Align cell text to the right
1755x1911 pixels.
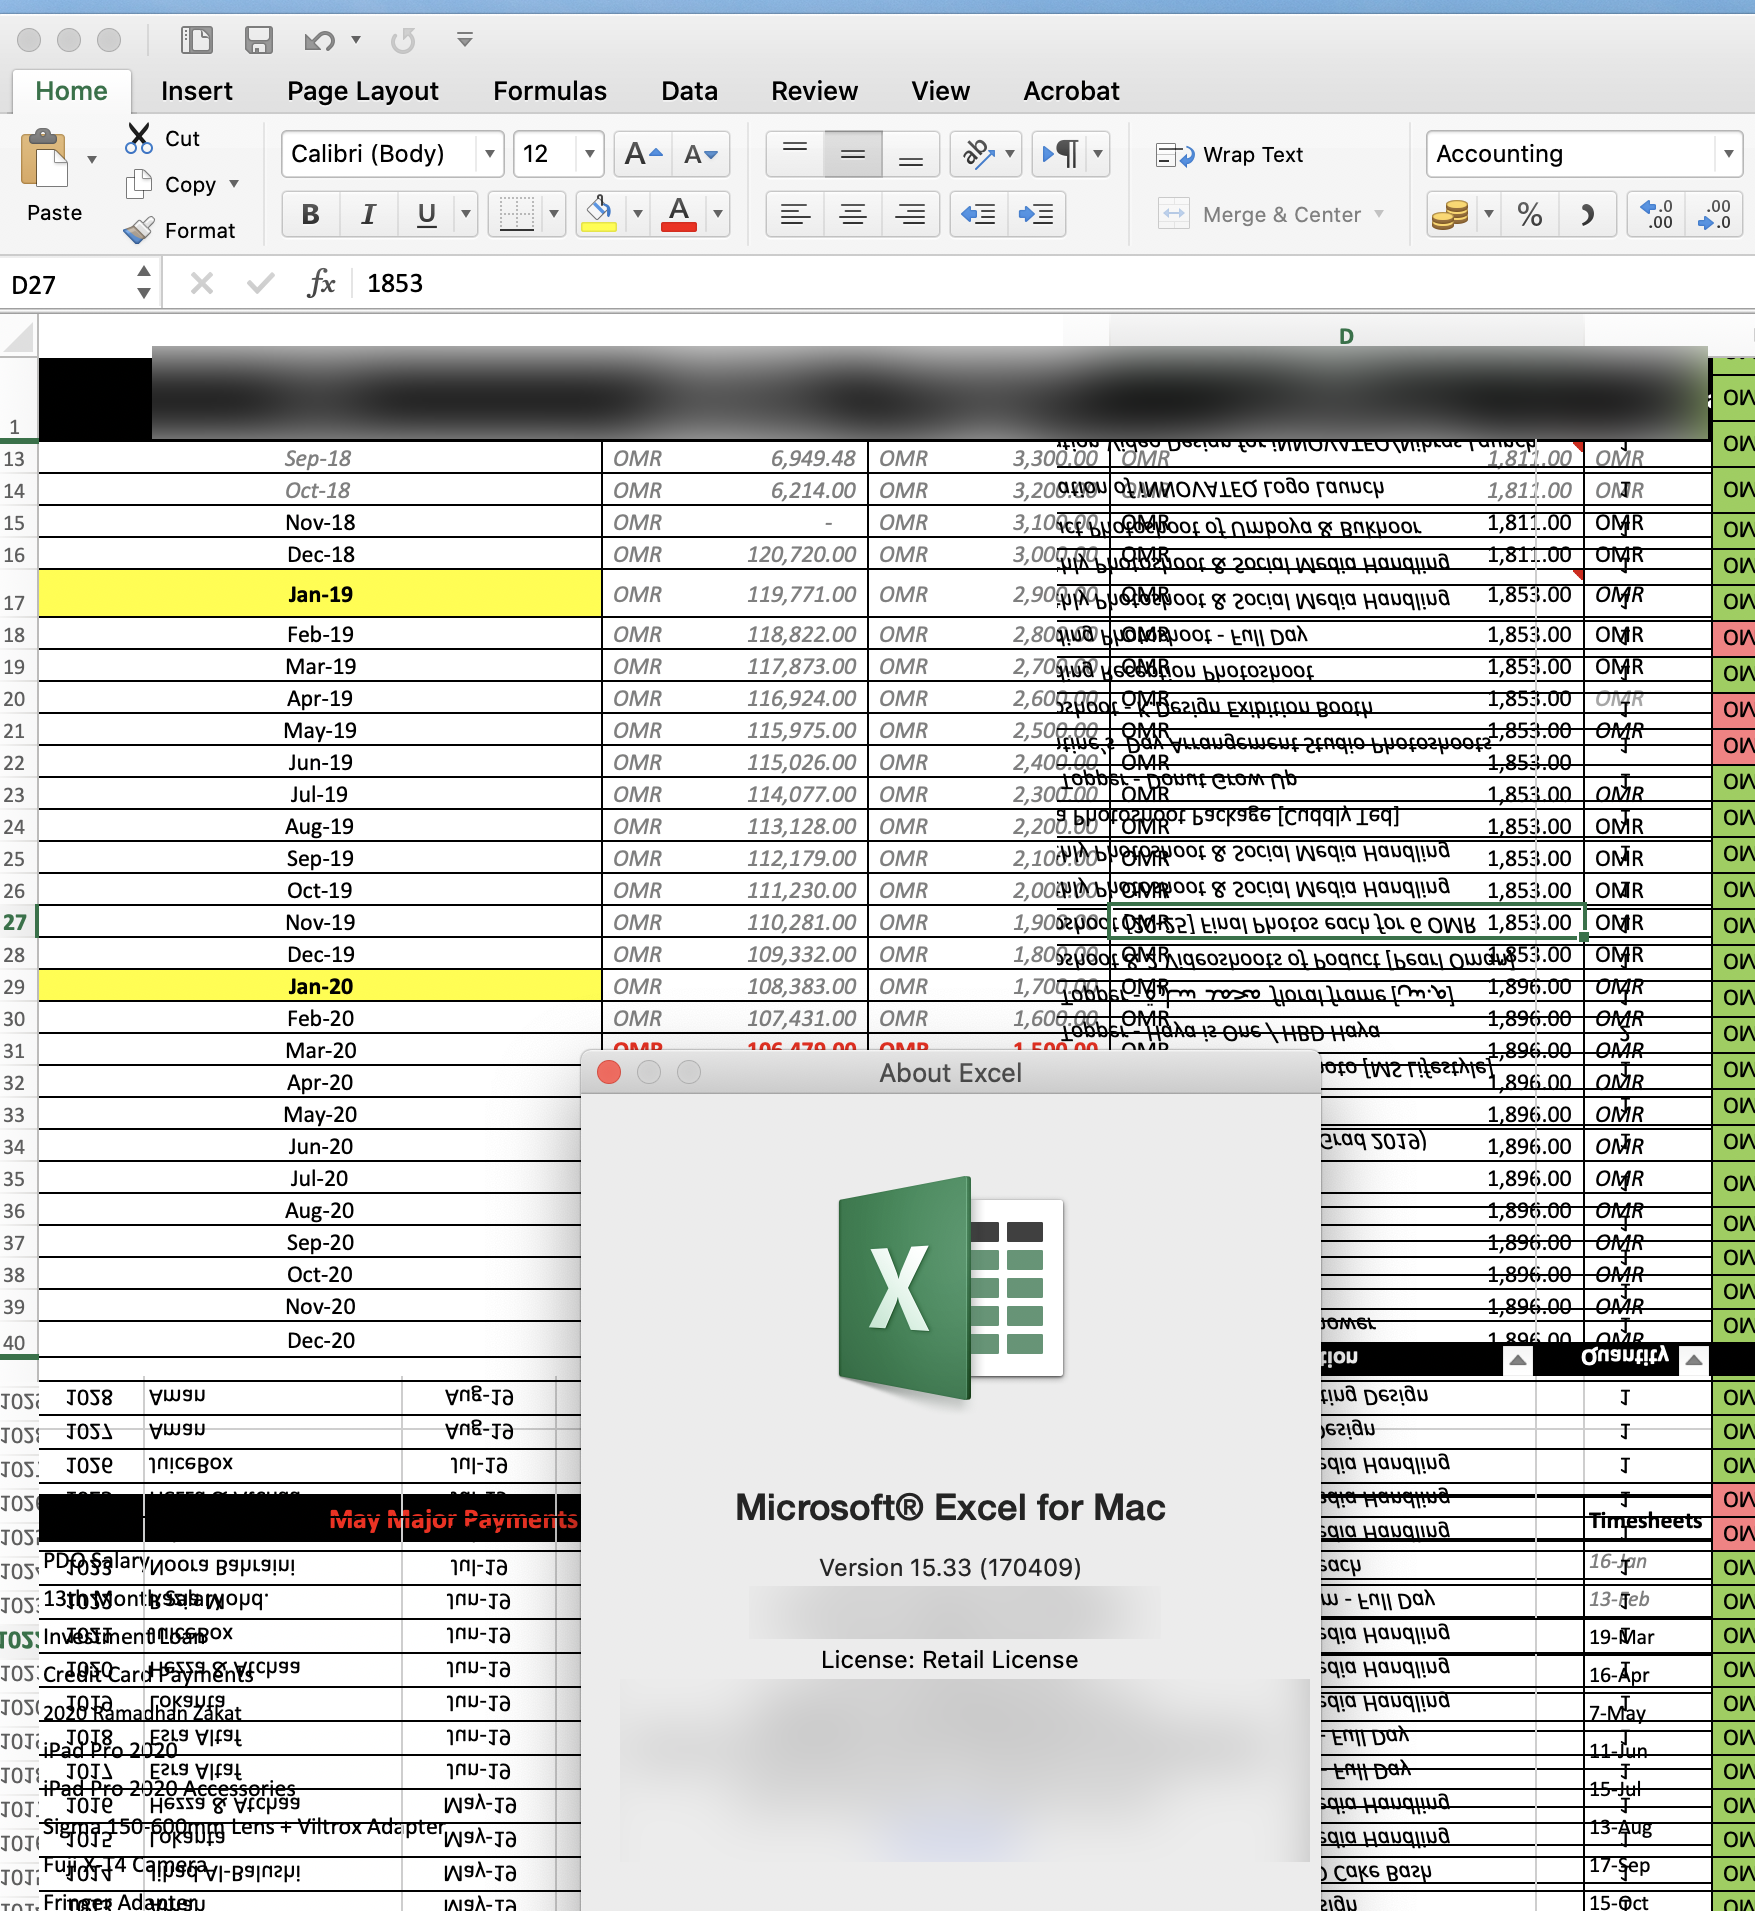(x=910, y=214)
